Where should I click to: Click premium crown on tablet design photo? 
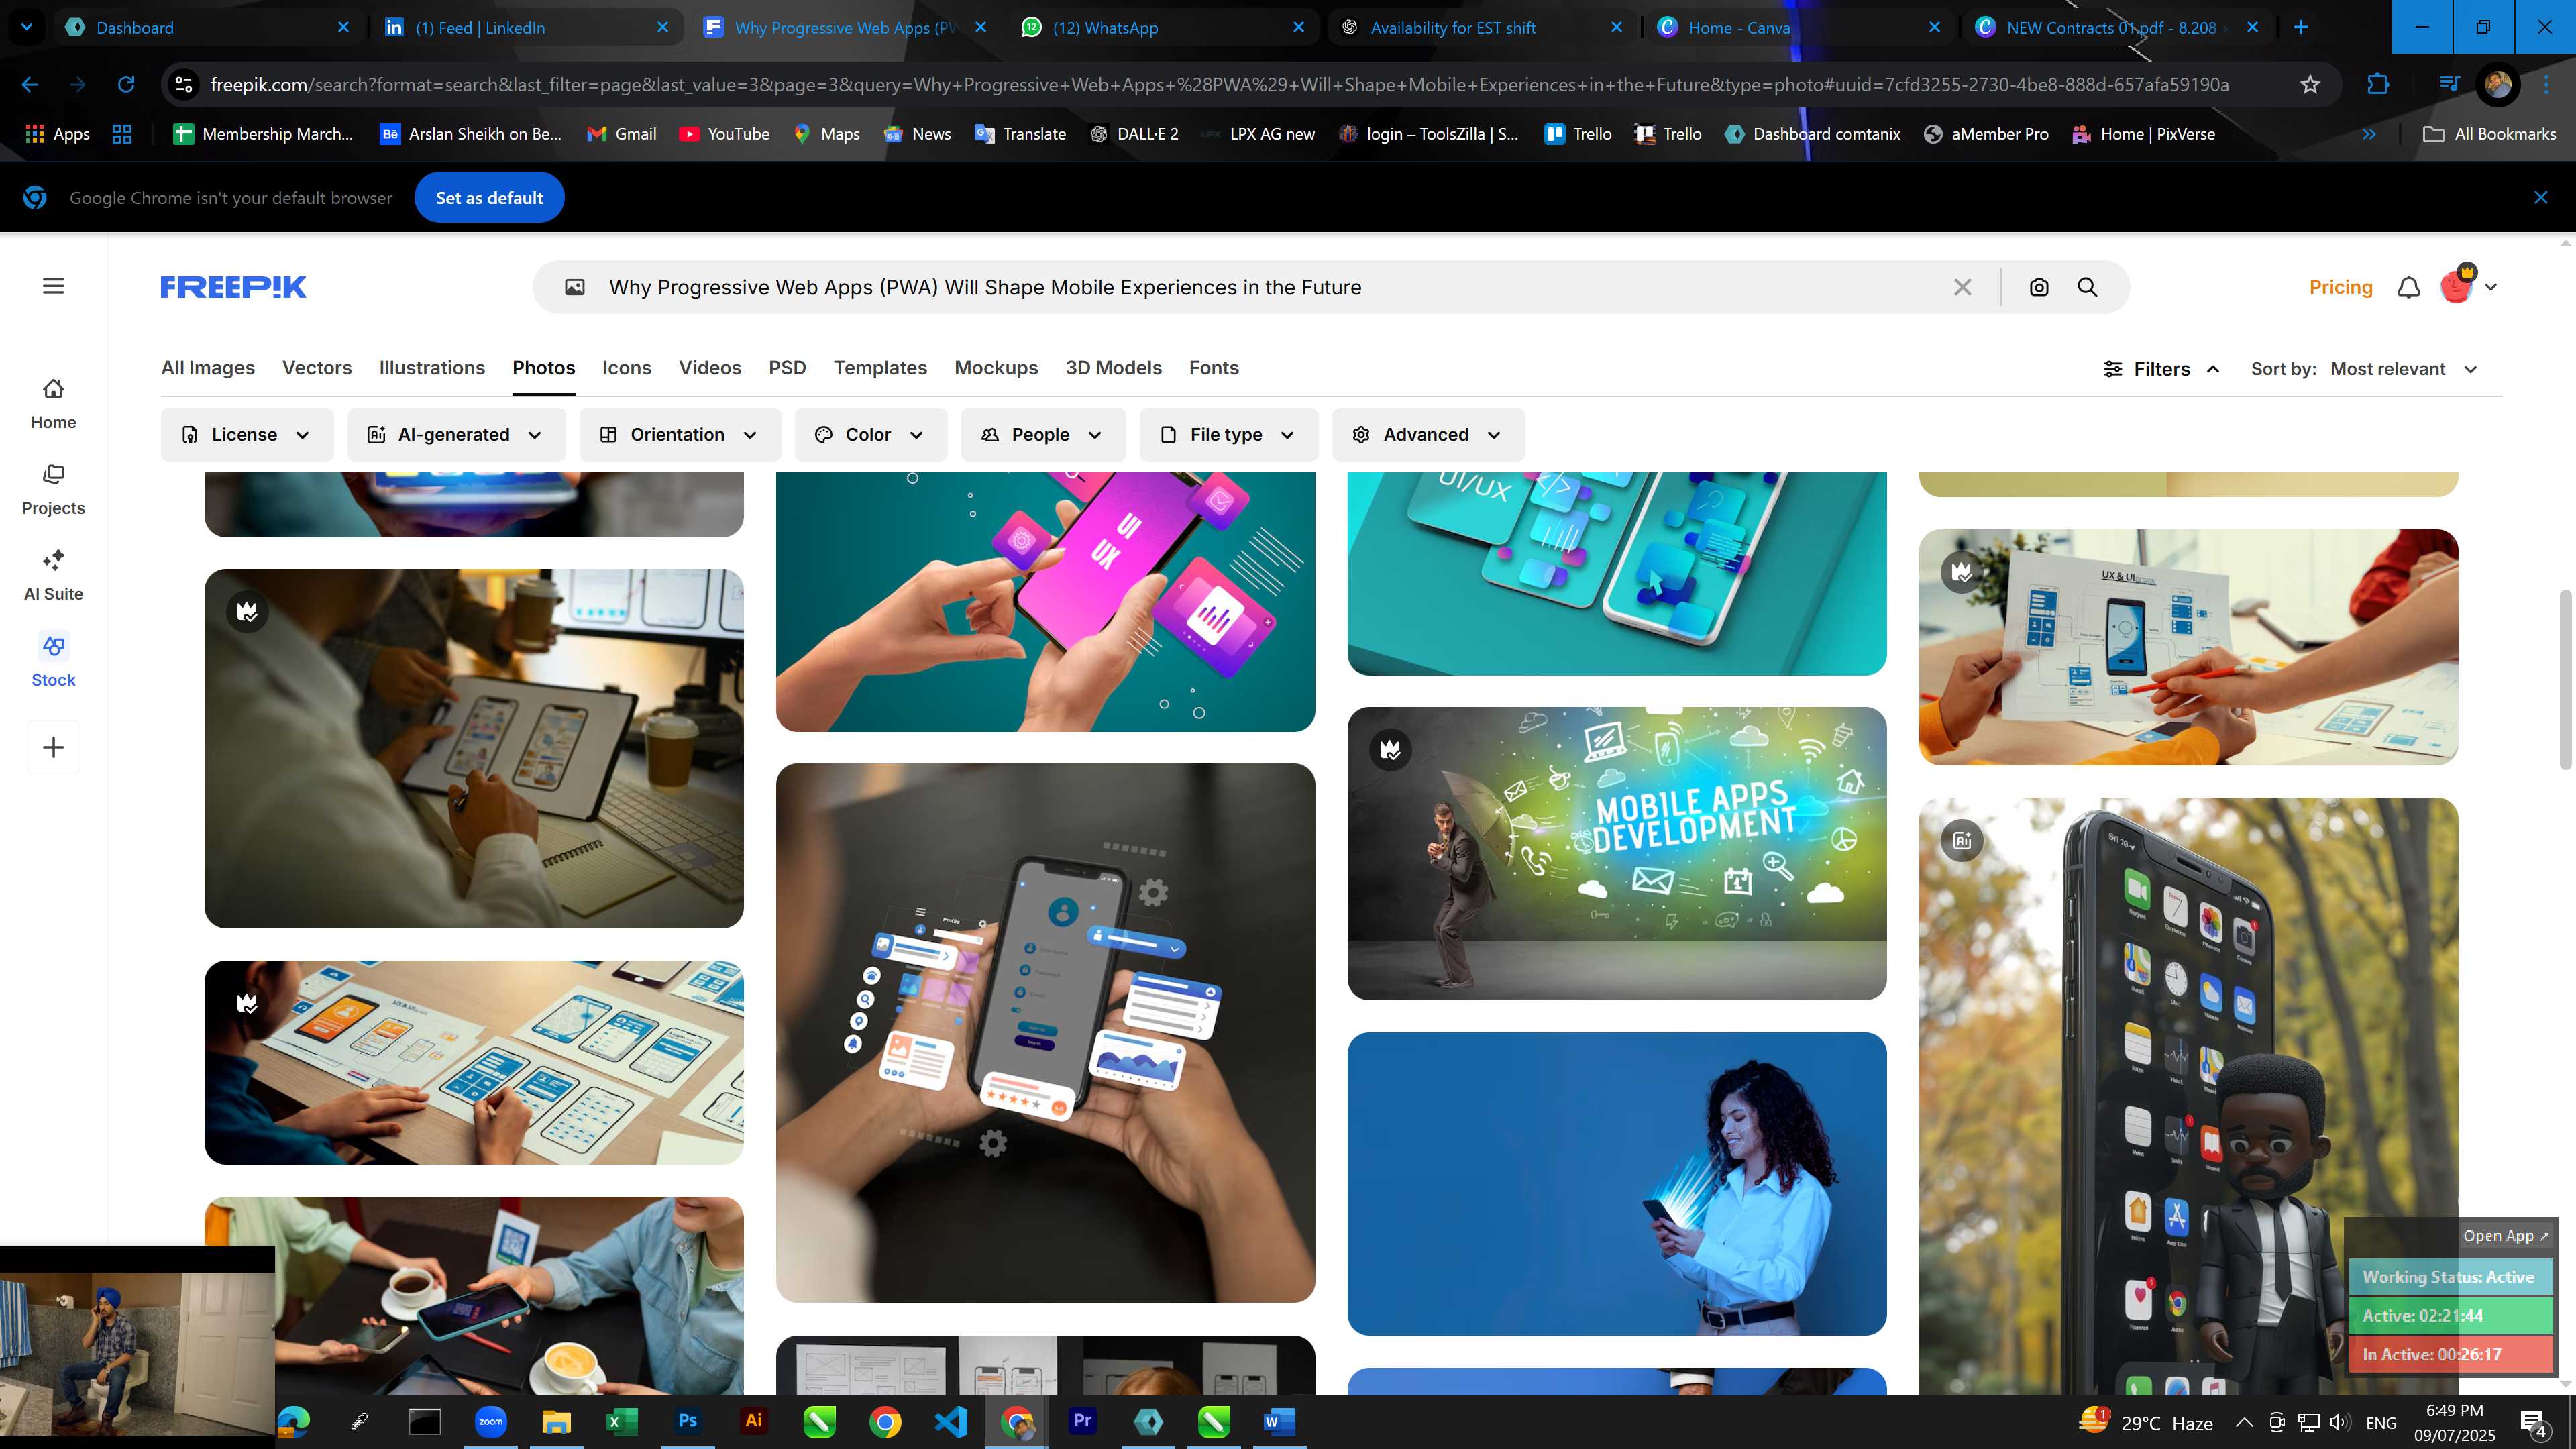247,611
